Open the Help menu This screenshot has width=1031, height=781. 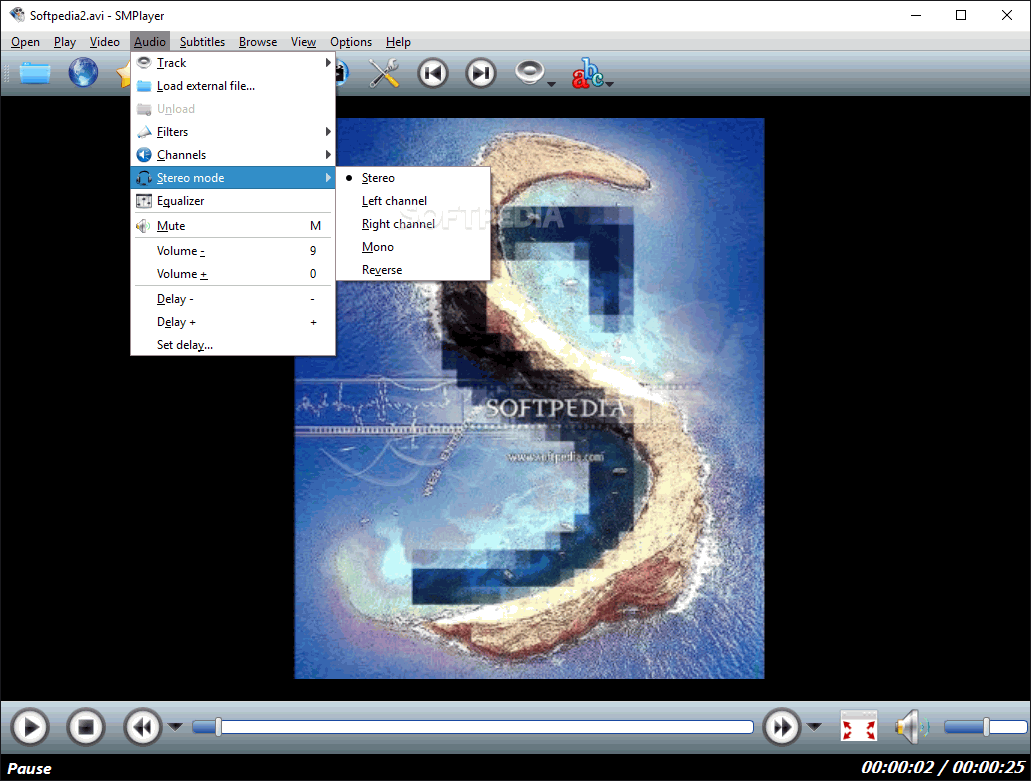click(x=398, y=42)
